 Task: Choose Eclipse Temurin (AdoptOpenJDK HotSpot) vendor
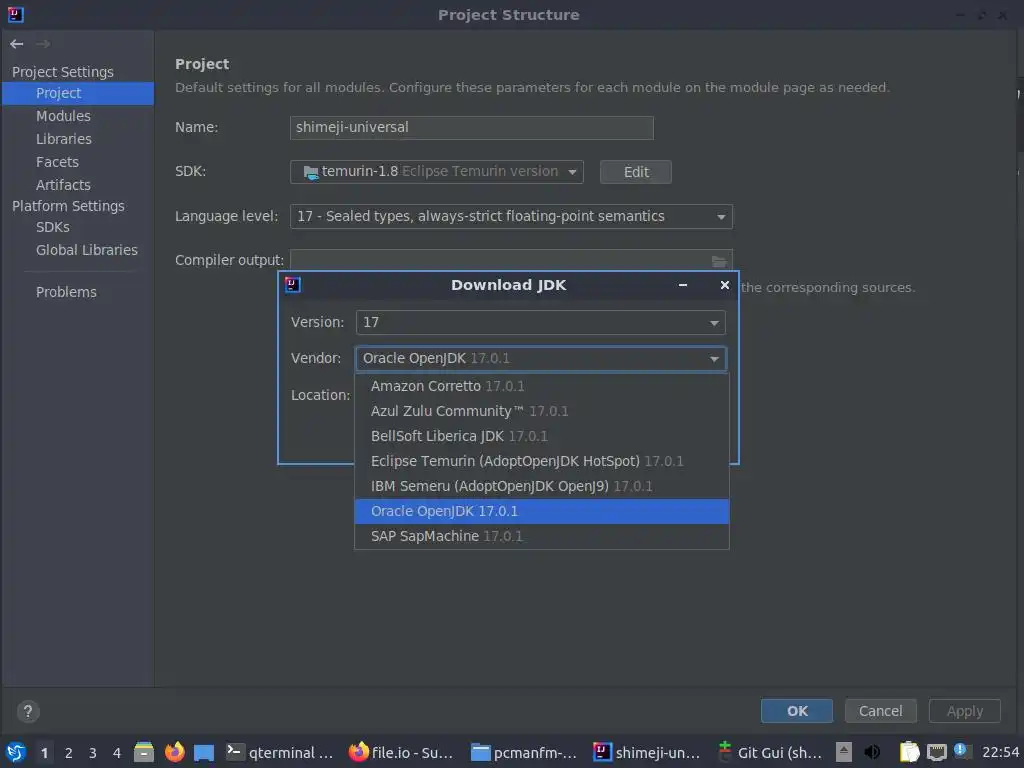tap(541, 461)
